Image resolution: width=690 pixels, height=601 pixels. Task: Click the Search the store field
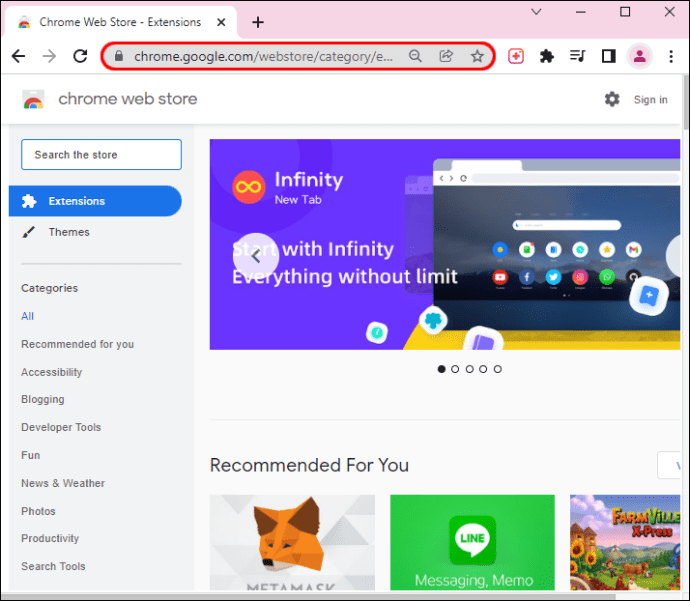point(101,154)
